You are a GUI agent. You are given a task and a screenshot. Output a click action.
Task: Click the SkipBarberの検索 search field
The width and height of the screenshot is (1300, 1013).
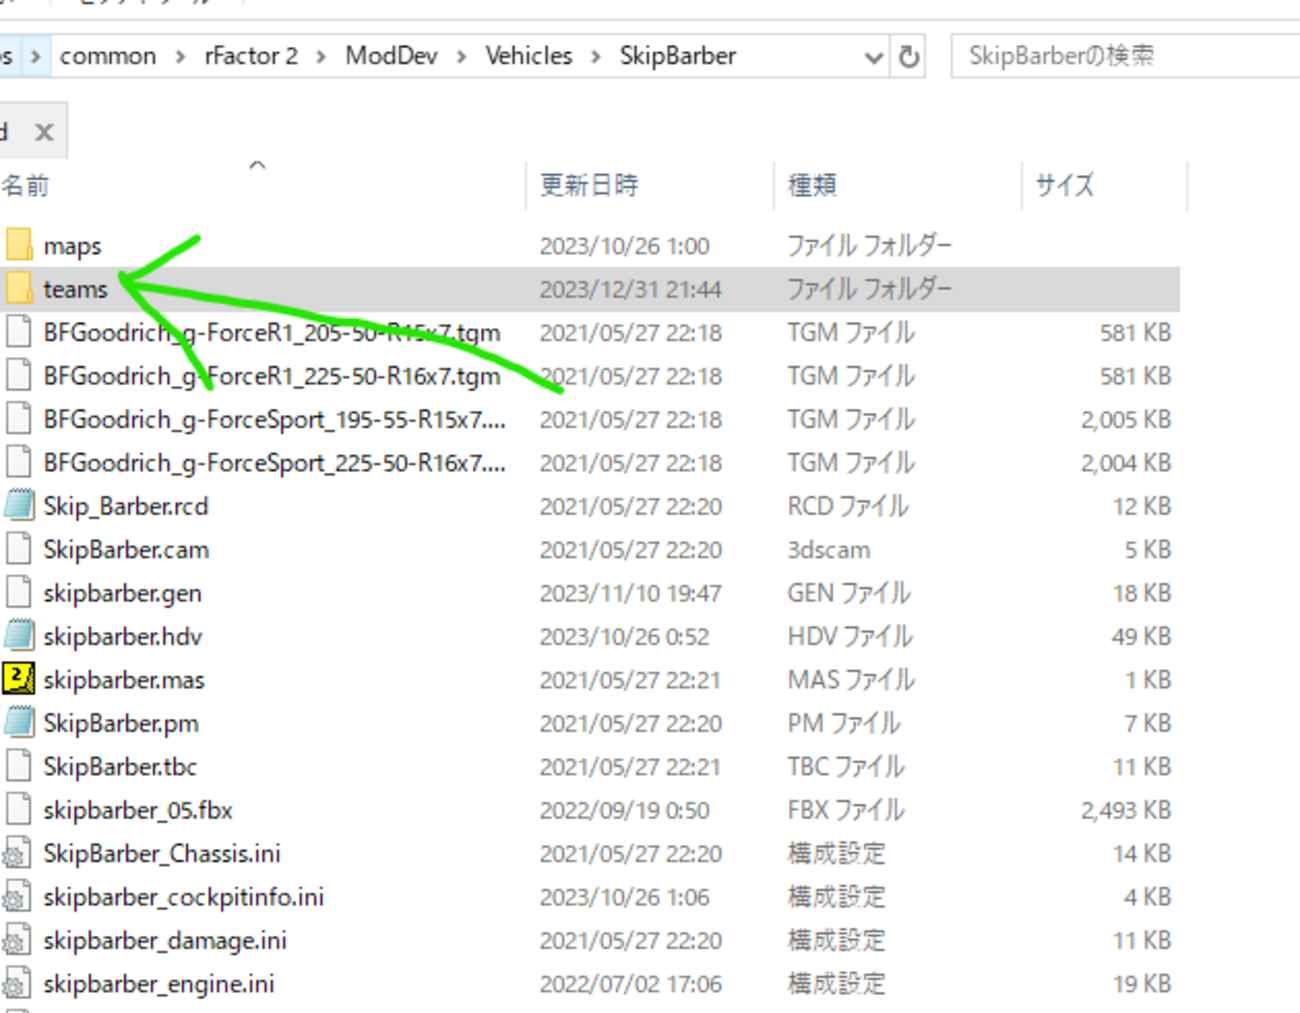point(1126,56)
